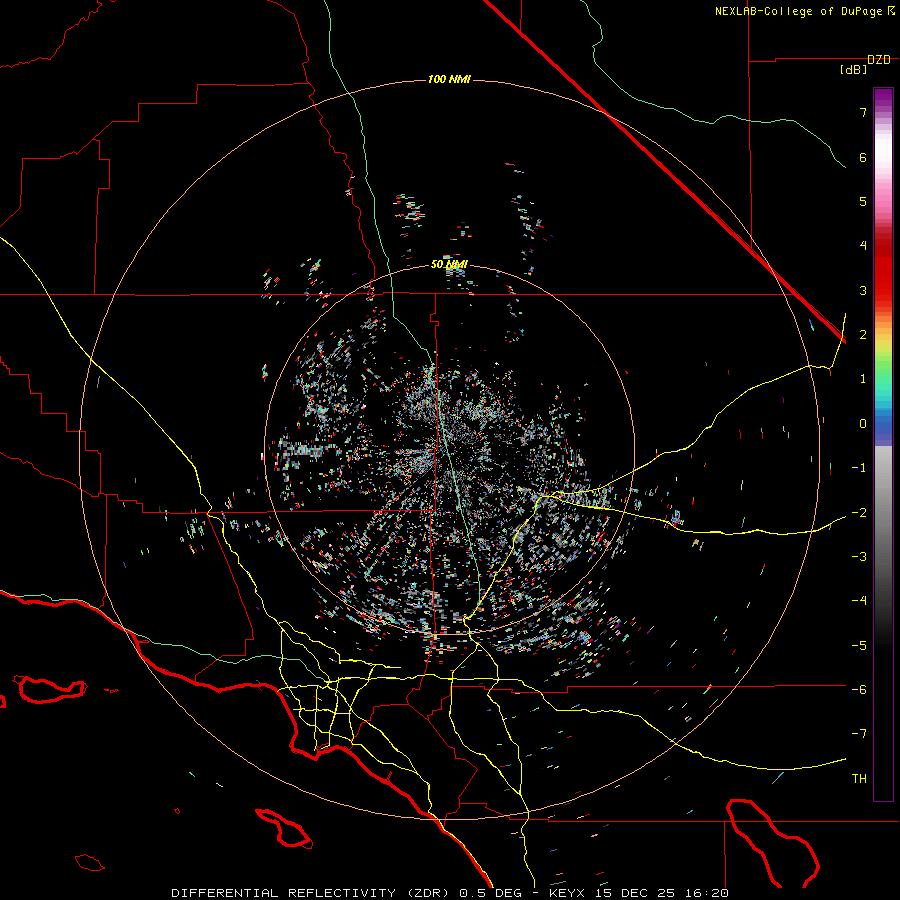Click the logo icon after DuPage text
Image resolution: width=900 pixels, height=900 pixels.
pyautogui.click(x=892, y=11)
